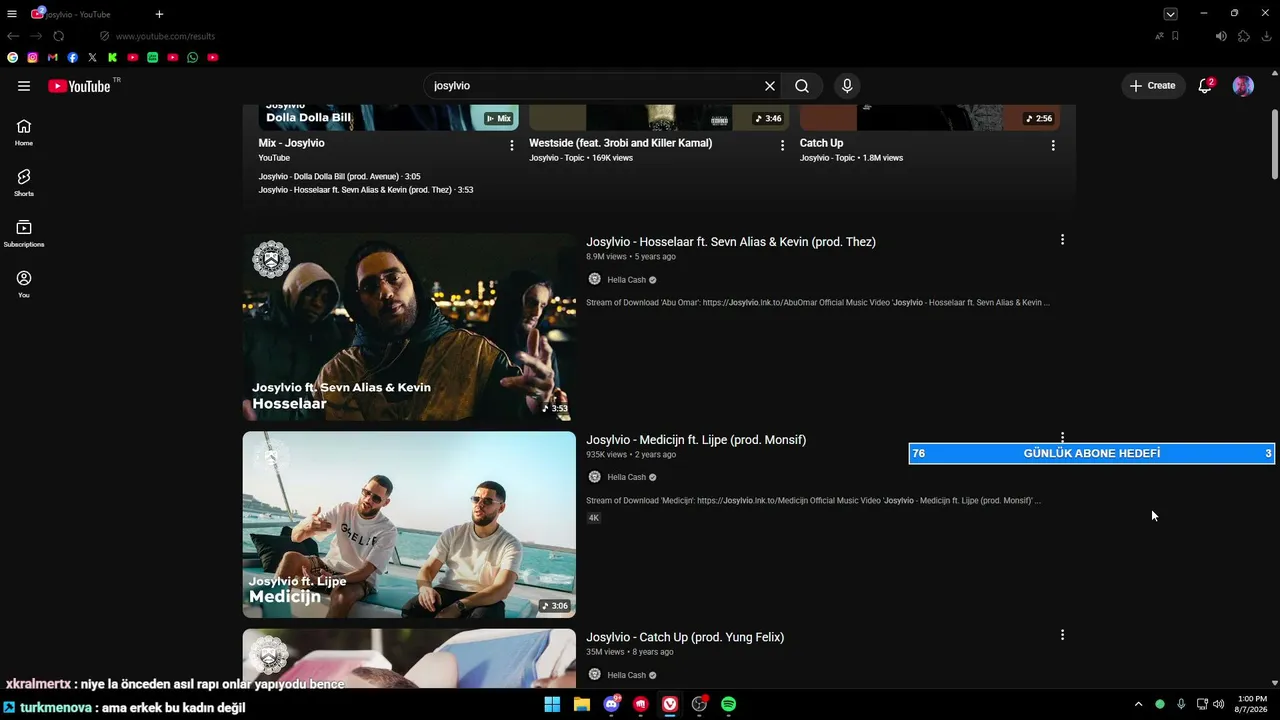Viewport: 1280px width, 720px height.
Task: Open a new browser tab
Action: (159, 14)
